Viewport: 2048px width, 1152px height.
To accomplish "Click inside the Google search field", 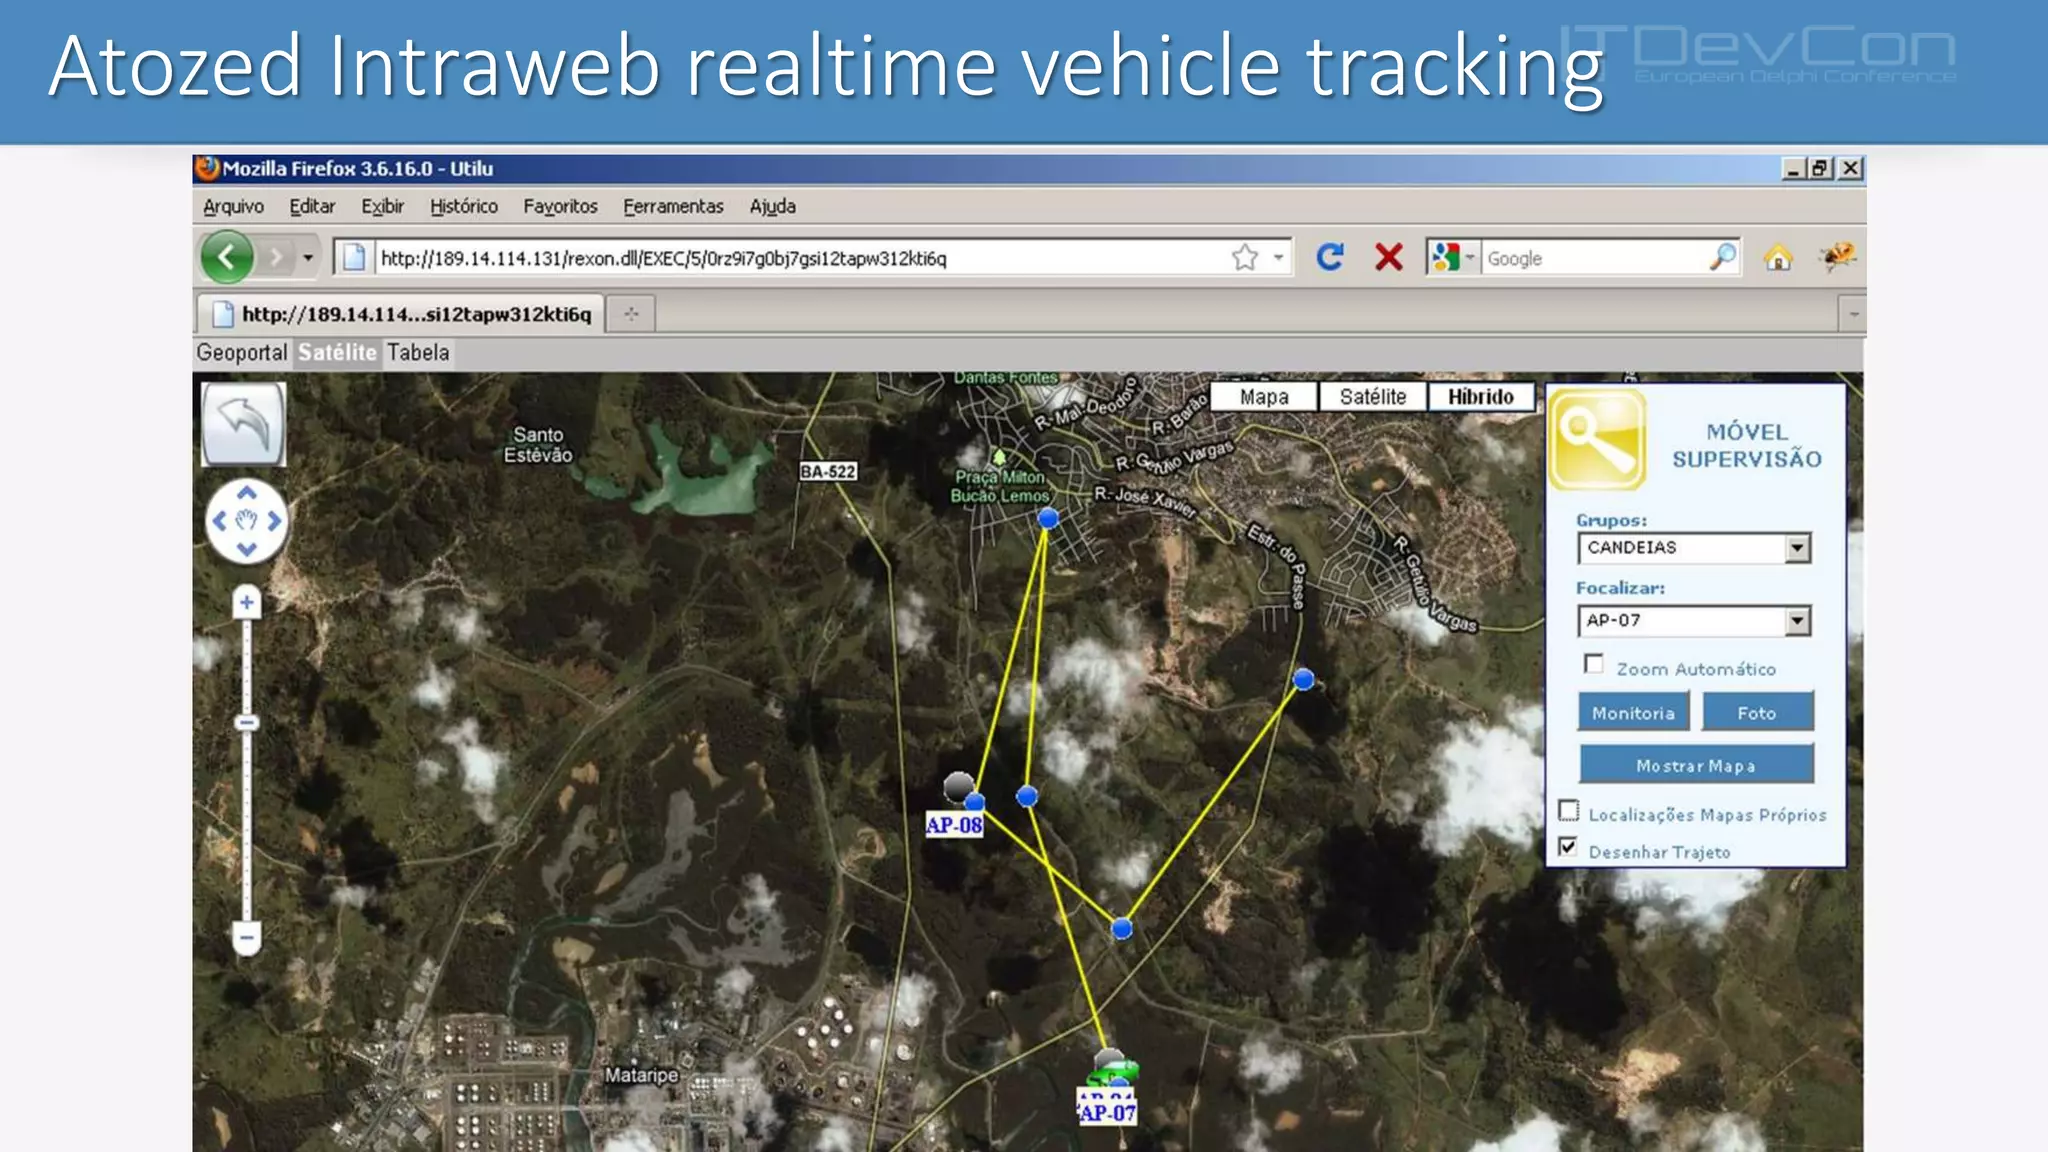I will (1594, 258).
